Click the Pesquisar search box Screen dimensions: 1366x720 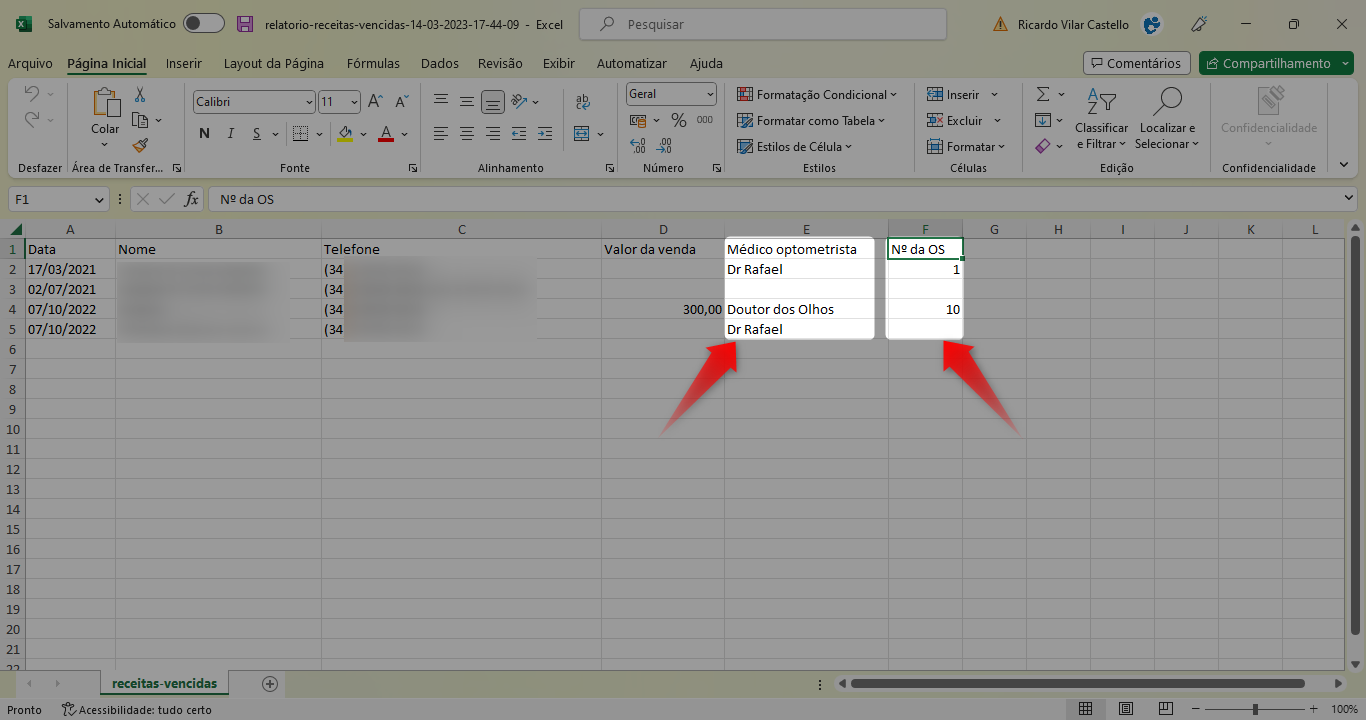tap(763, 24)
